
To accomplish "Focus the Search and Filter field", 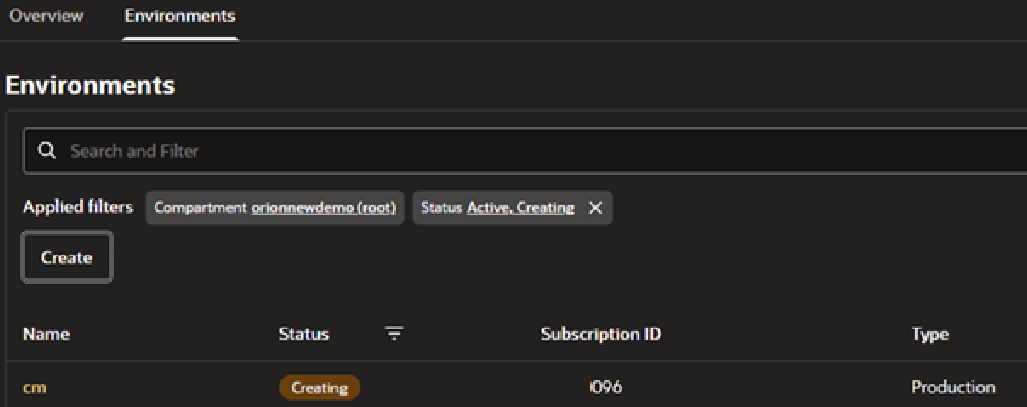I will (525, 151).
